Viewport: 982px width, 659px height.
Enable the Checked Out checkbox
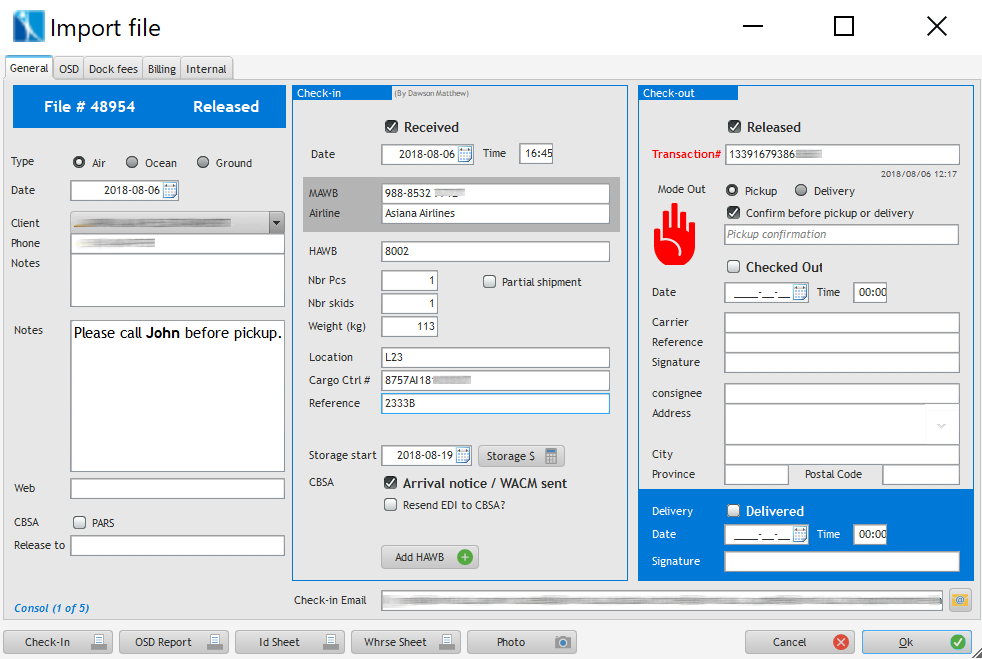[x=733, y=267]
